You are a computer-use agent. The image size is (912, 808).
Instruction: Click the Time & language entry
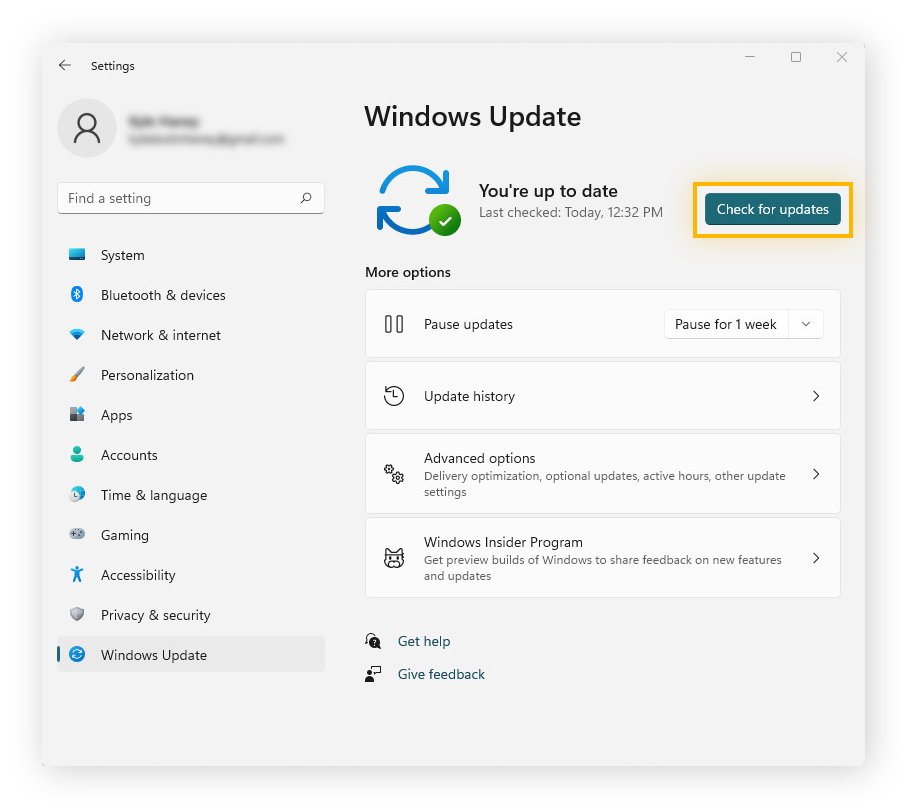[x=153, y=495]
